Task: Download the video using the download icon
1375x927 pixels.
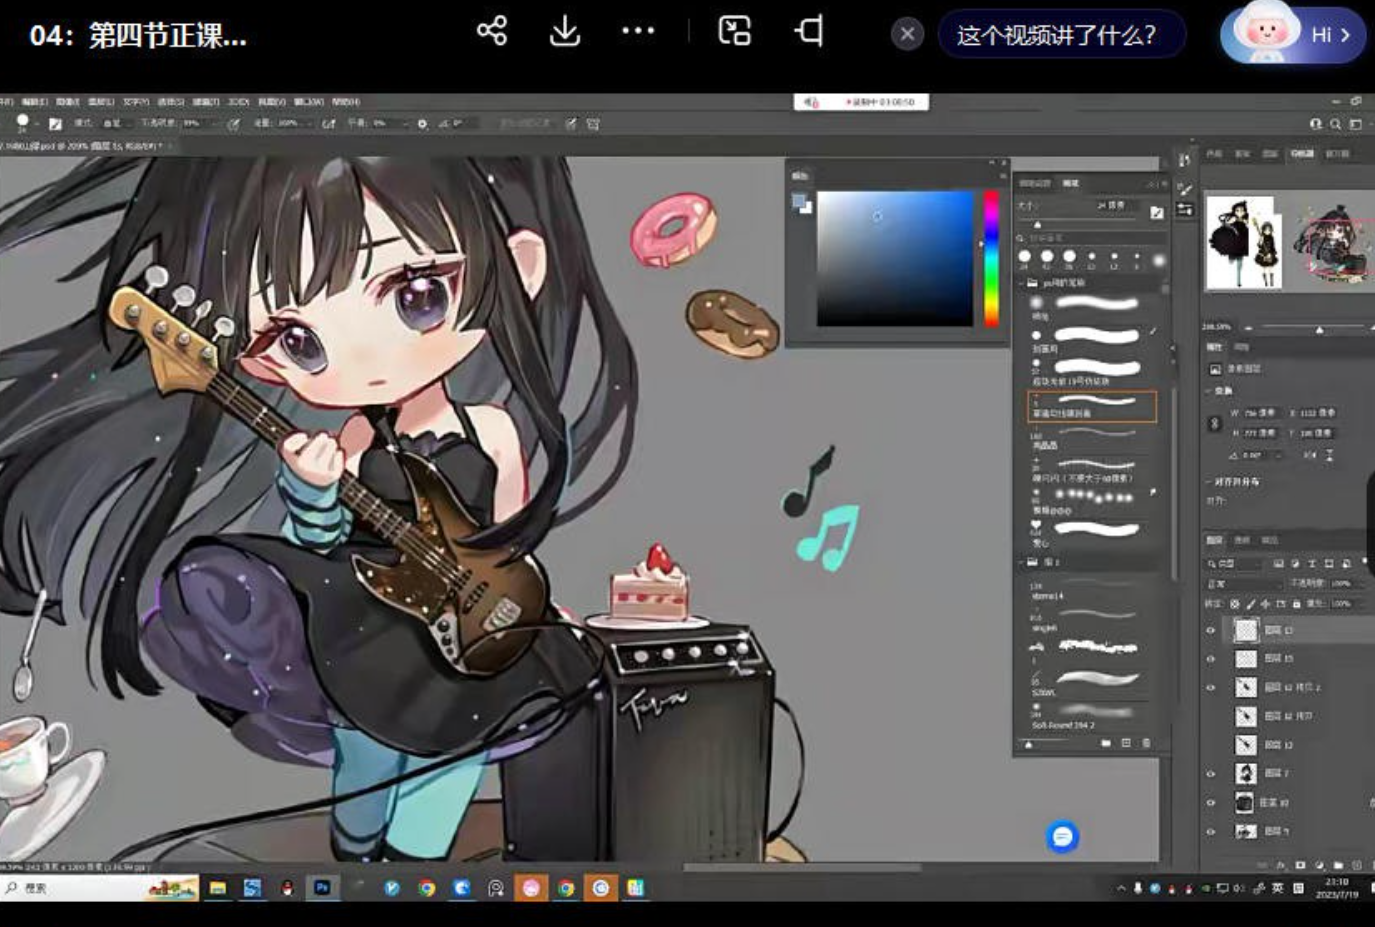Action: coord(565,31)
